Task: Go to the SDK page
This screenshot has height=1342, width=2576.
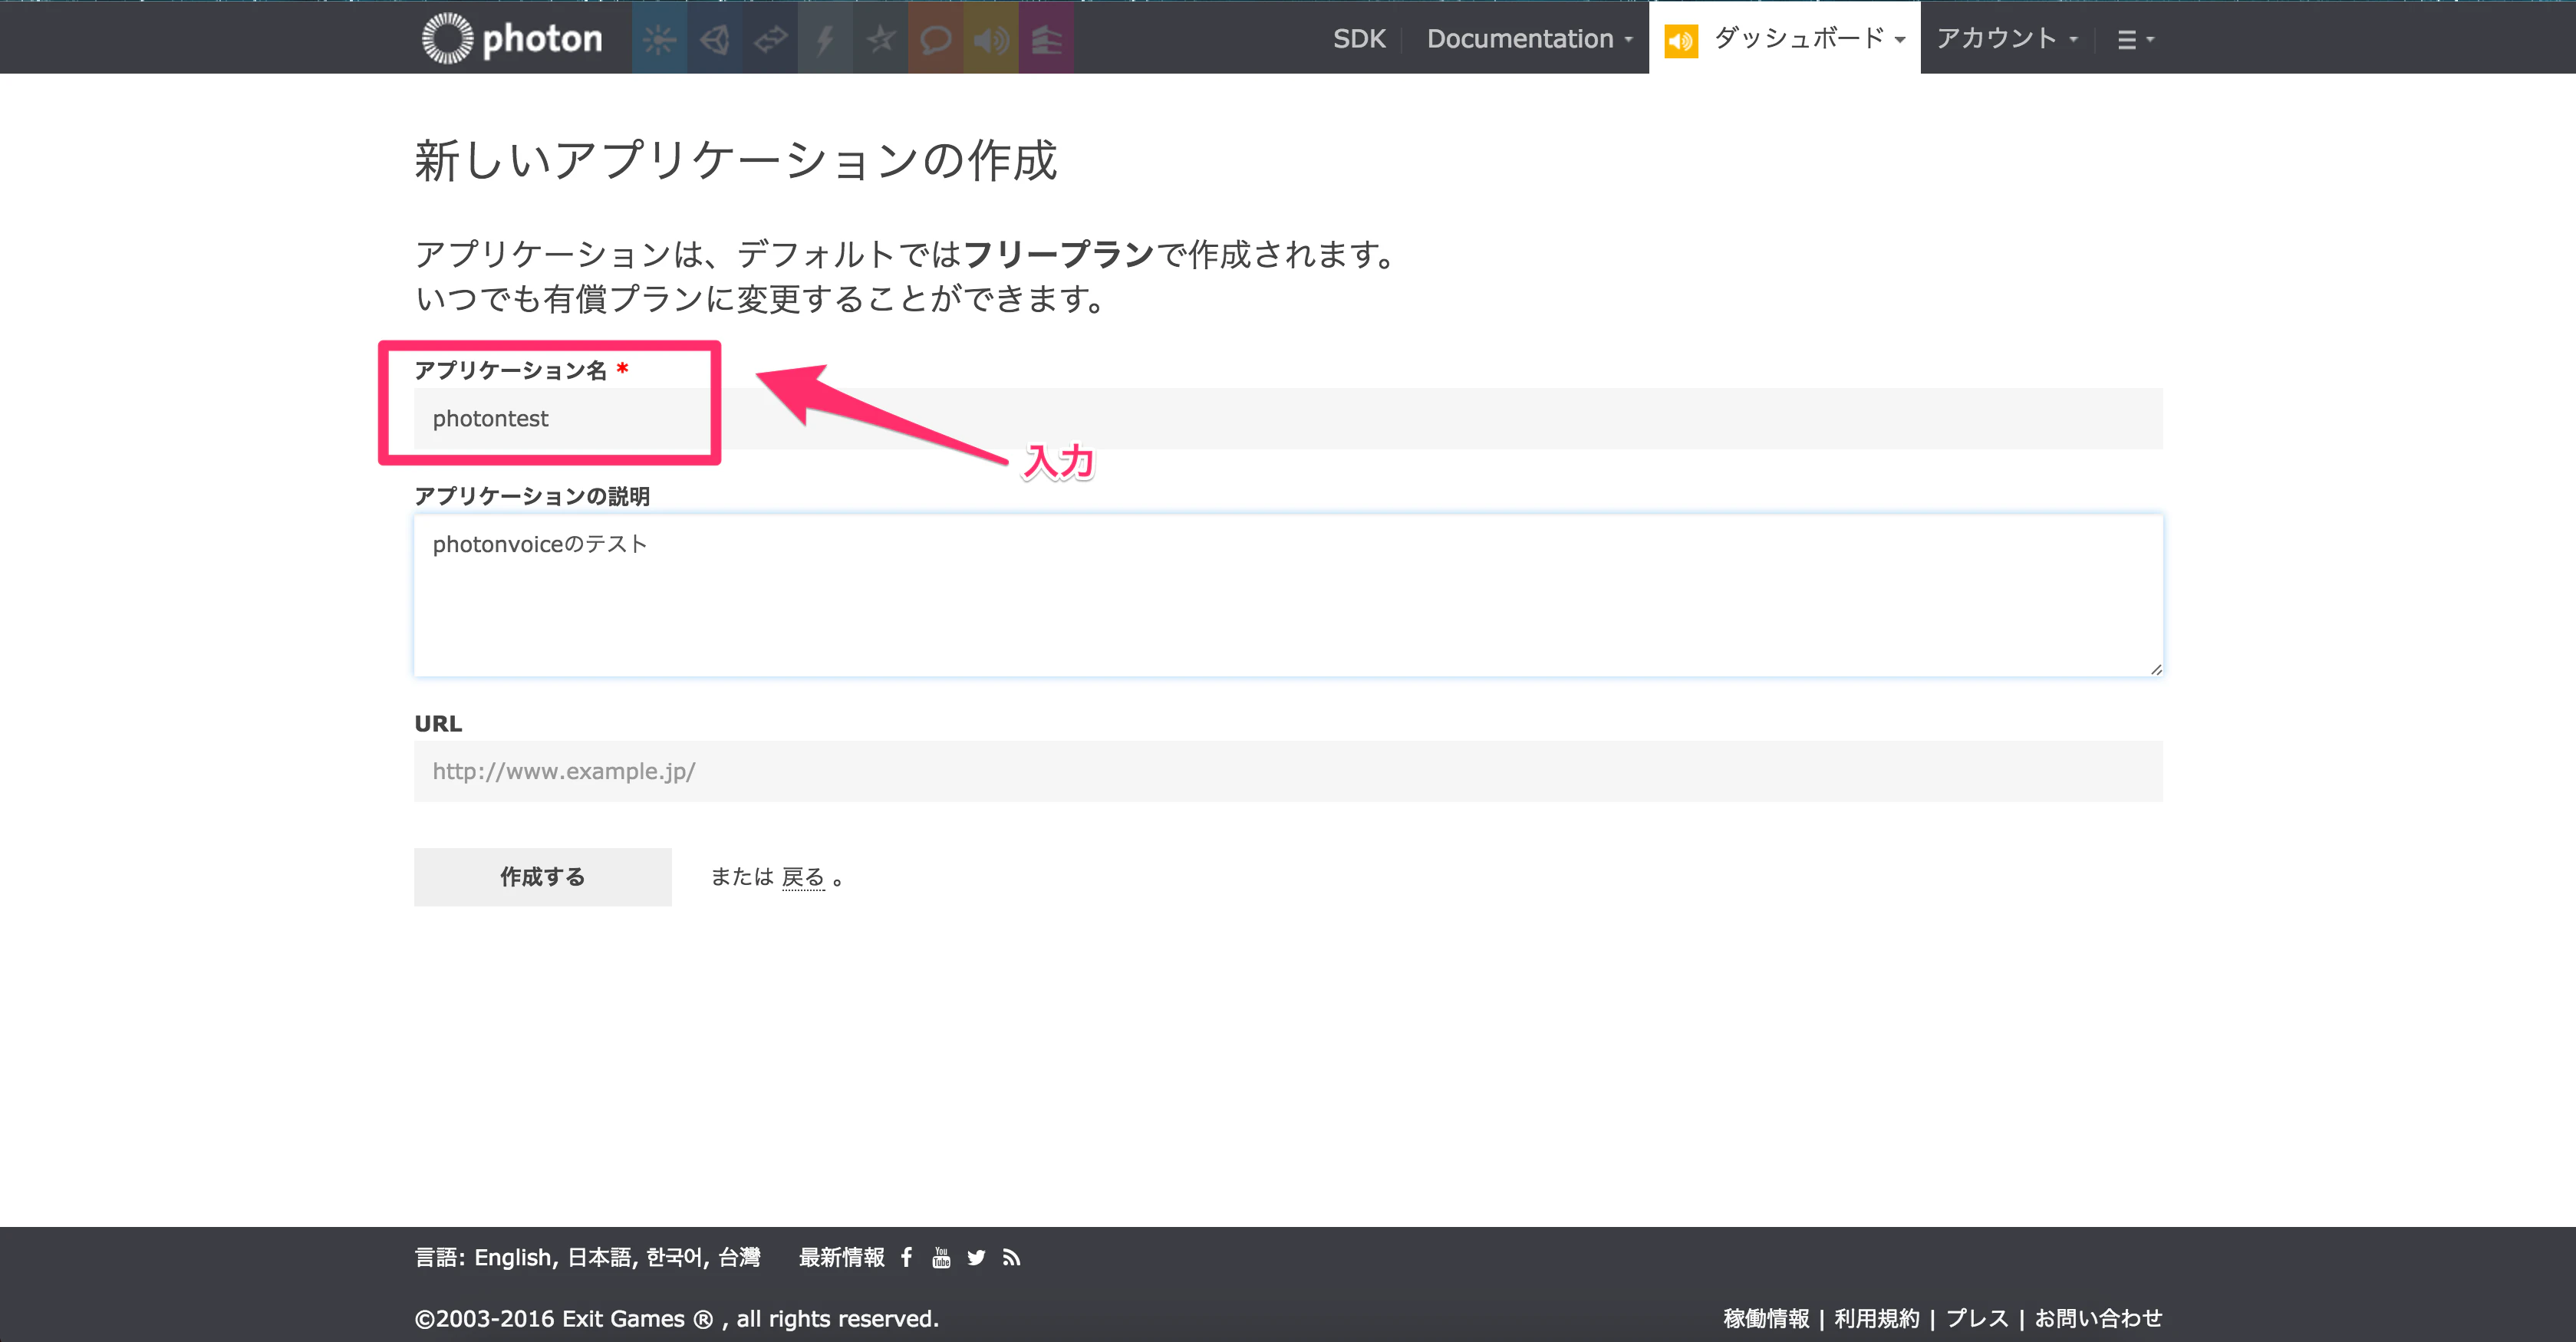Action: [x=1359, y=39]
